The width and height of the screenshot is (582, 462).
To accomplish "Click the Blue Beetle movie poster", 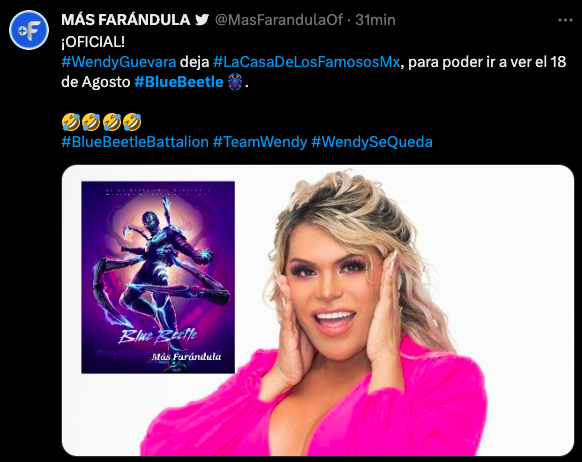I will [x=158, y=277].
